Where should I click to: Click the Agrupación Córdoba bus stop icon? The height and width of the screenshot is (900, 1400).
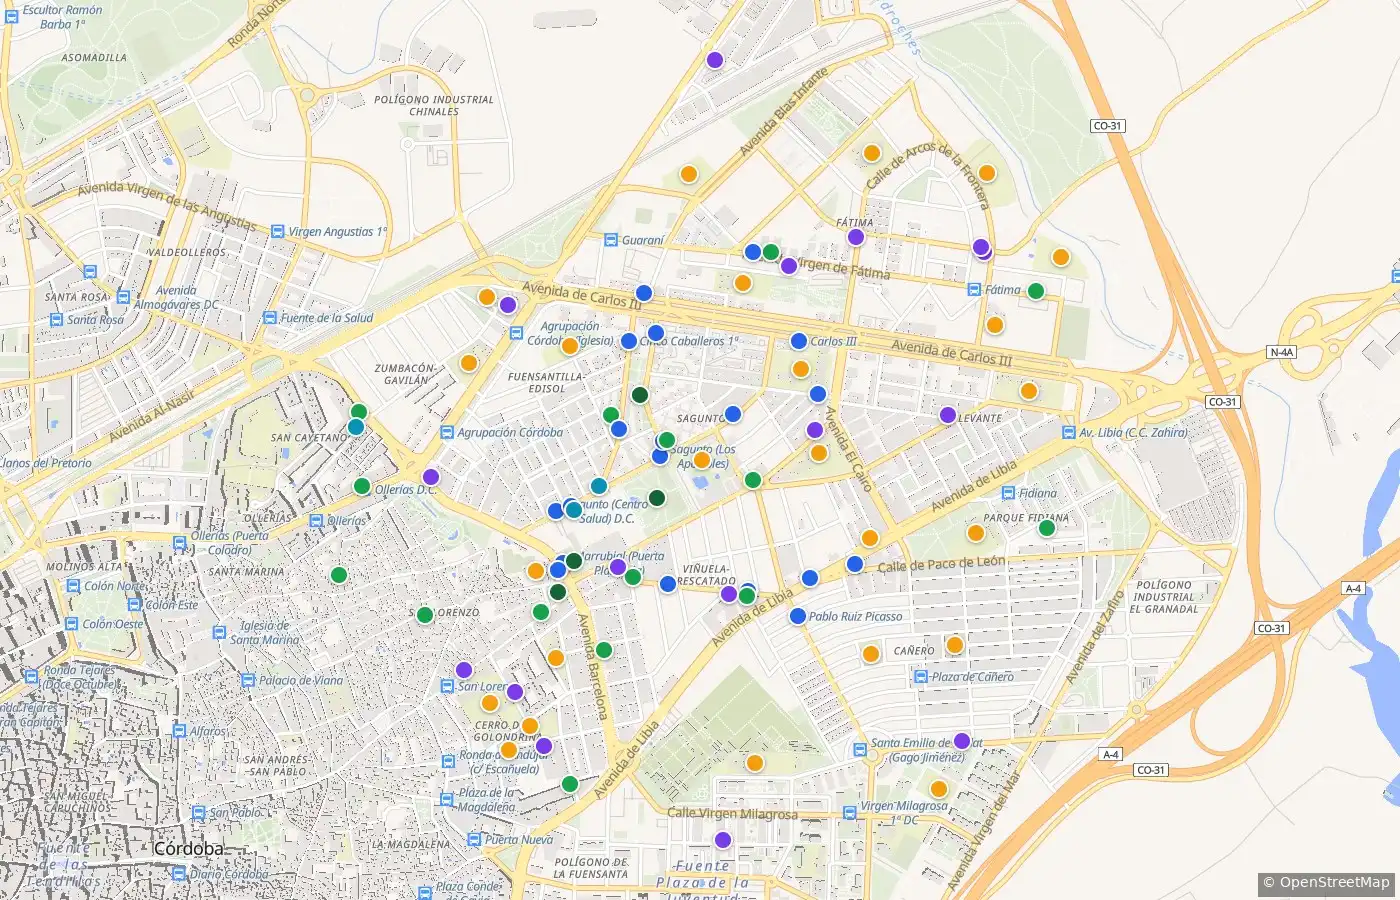tap(446, 433)
